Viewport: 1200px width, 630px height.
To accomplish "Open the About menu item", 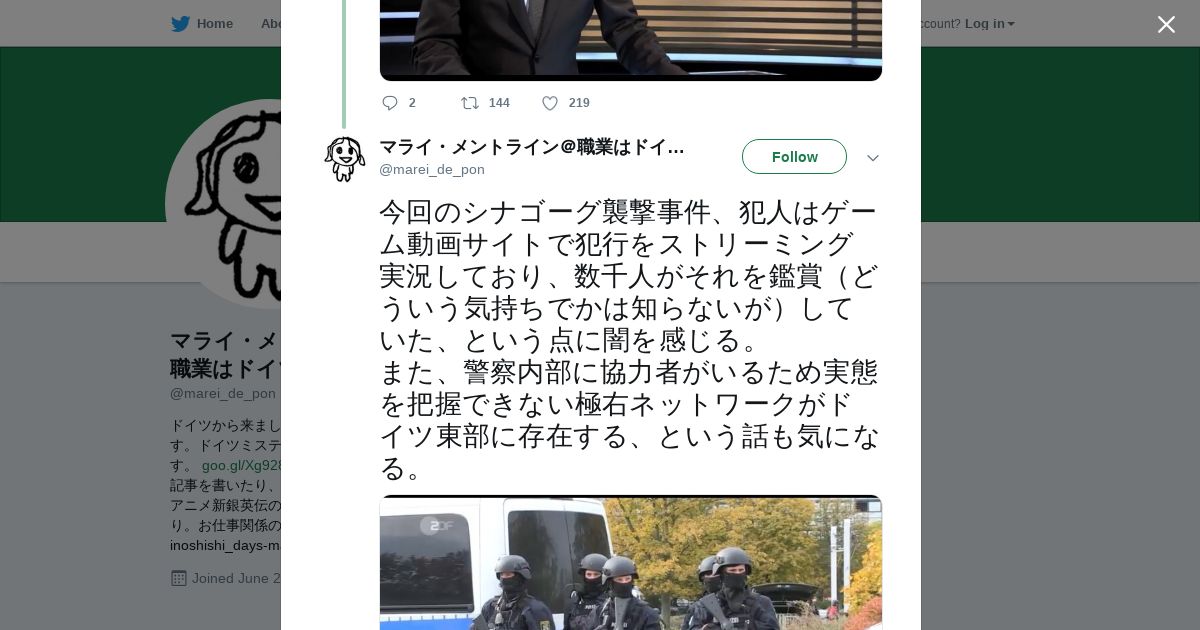I will click(271, 24).
